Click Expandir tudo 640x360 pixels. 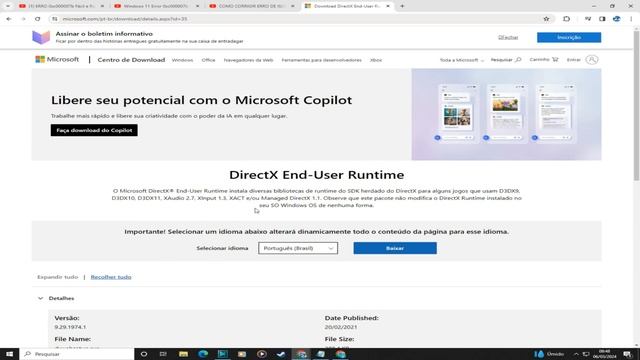pyautogui.click(x=58, y=277)
